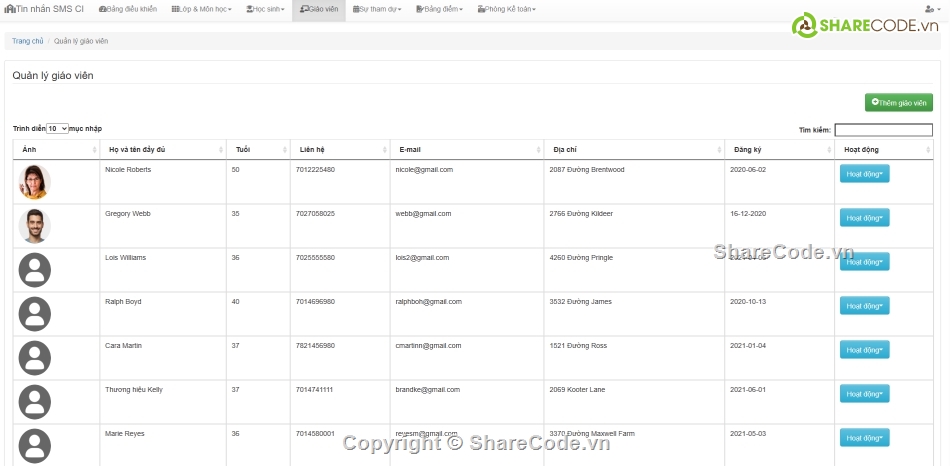Click the Tin nhắn SMS CI brand logo
This screenshot has height=466, width=950.
click(x=44, y=9)
